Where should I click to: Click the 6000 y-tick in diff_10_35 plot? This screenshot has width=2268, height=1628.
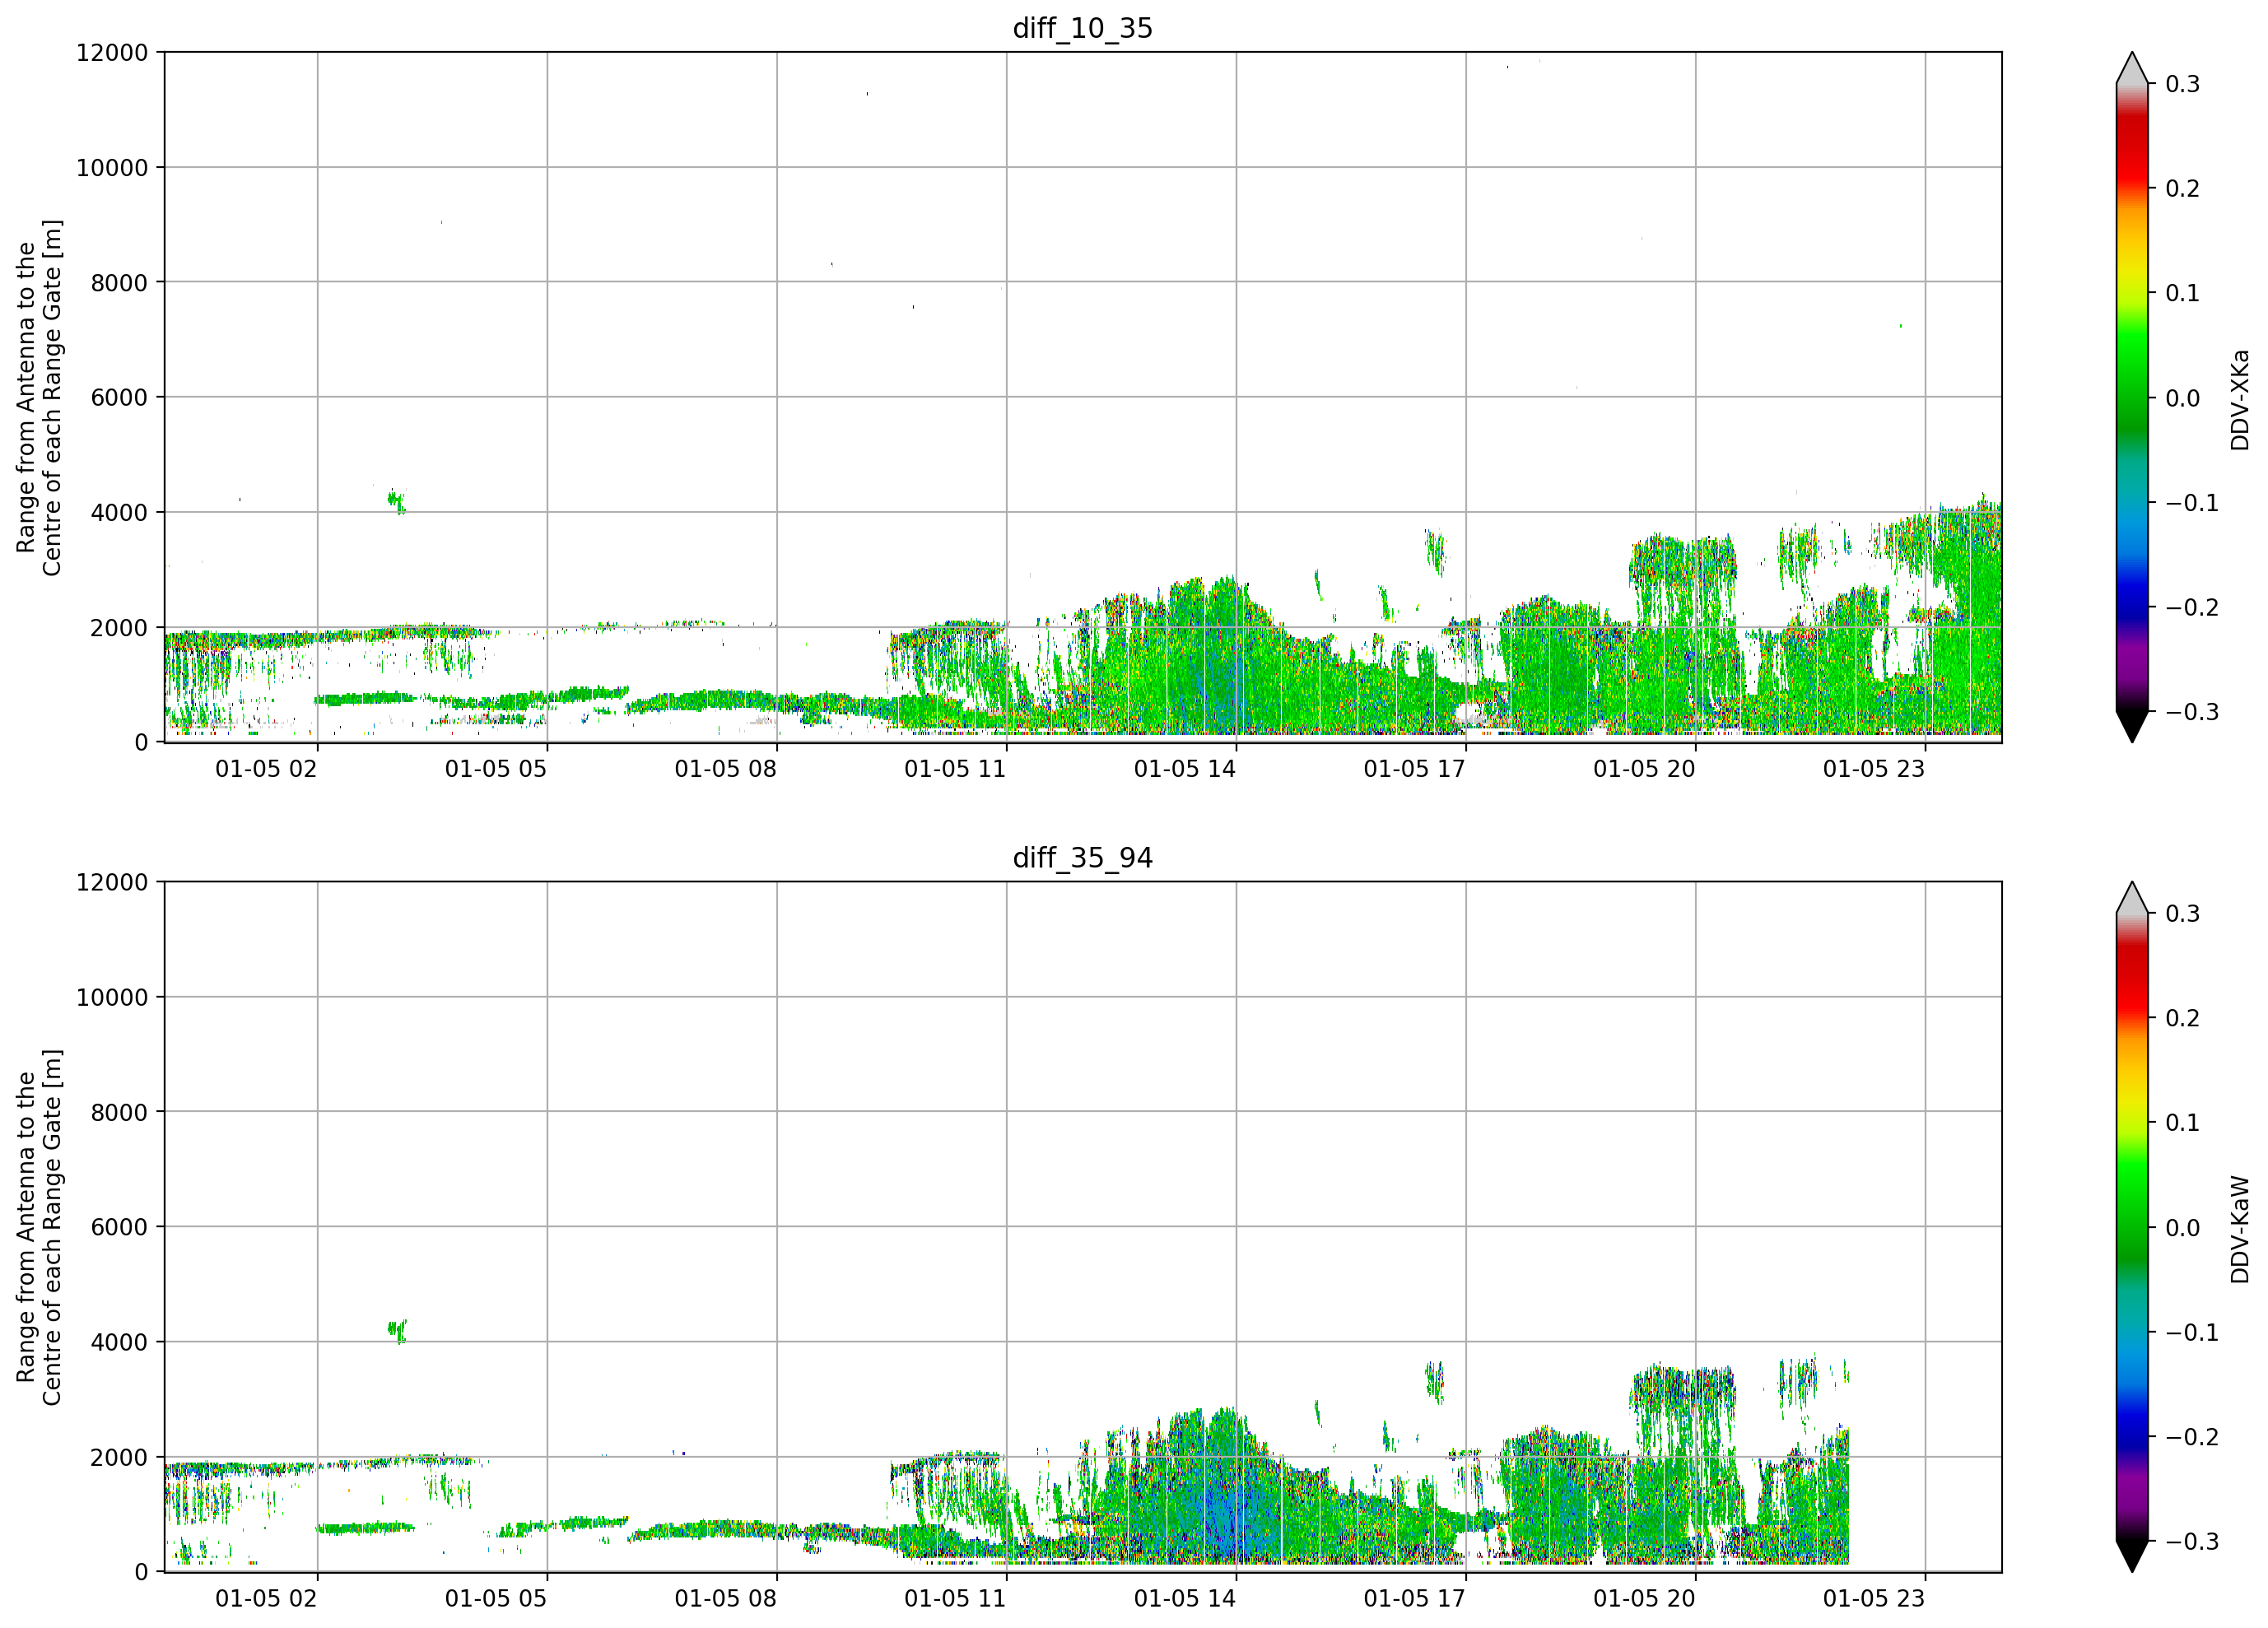(119, 398)
